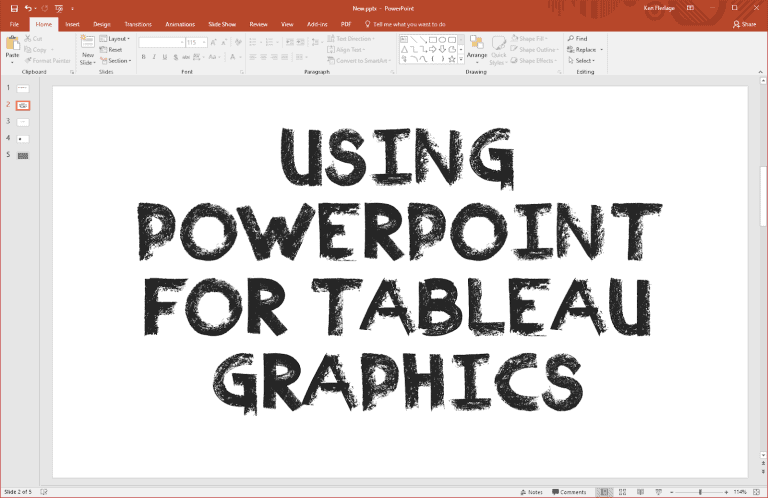Switch to the Insert ribbon tab

coord(72,24)
